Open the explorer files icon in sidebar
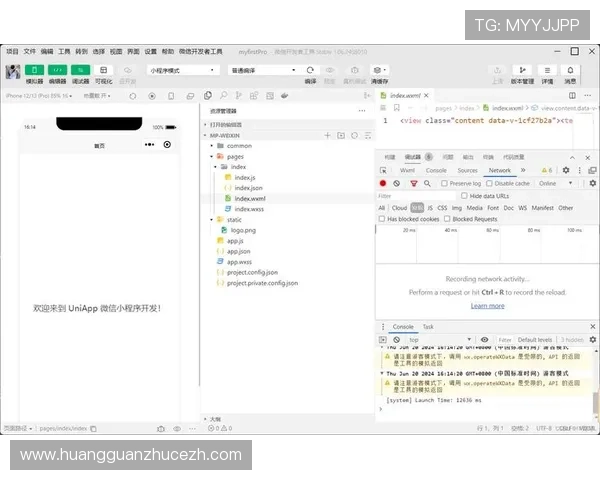 click(208, 96)
